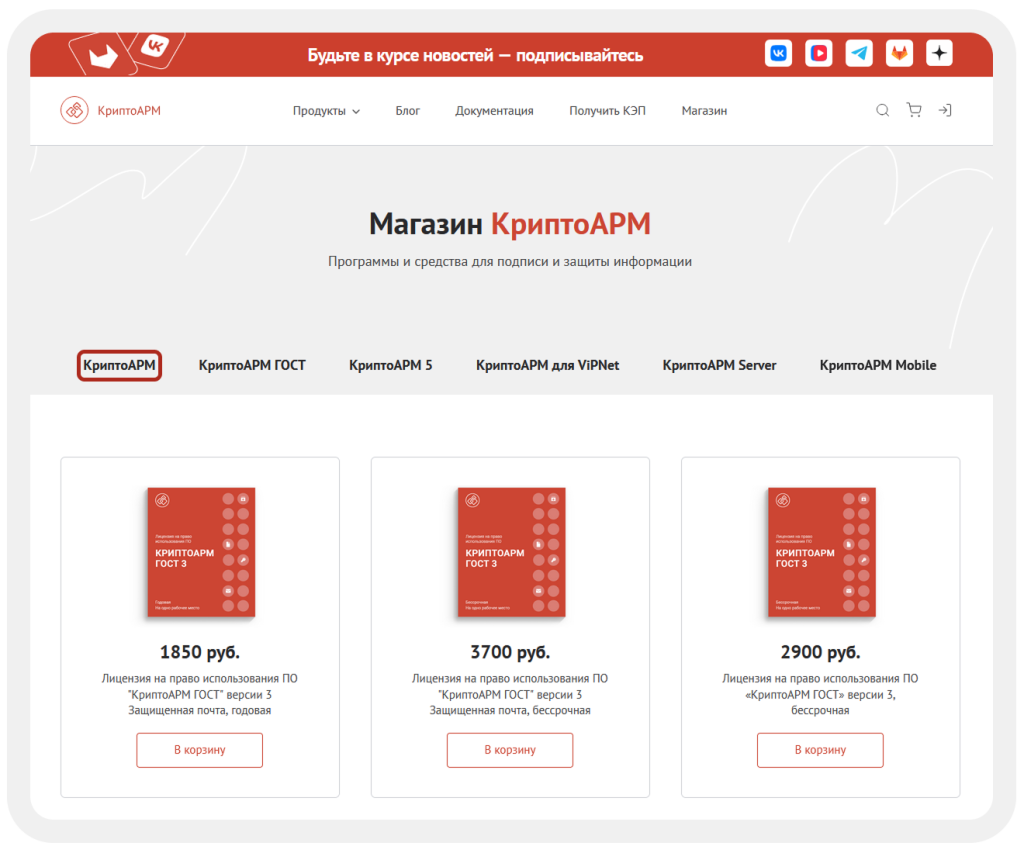This screenshot has width=1024, height=853.
Task: Click Получить КЭП in the navigation
Action: click(x=607, y=111)
